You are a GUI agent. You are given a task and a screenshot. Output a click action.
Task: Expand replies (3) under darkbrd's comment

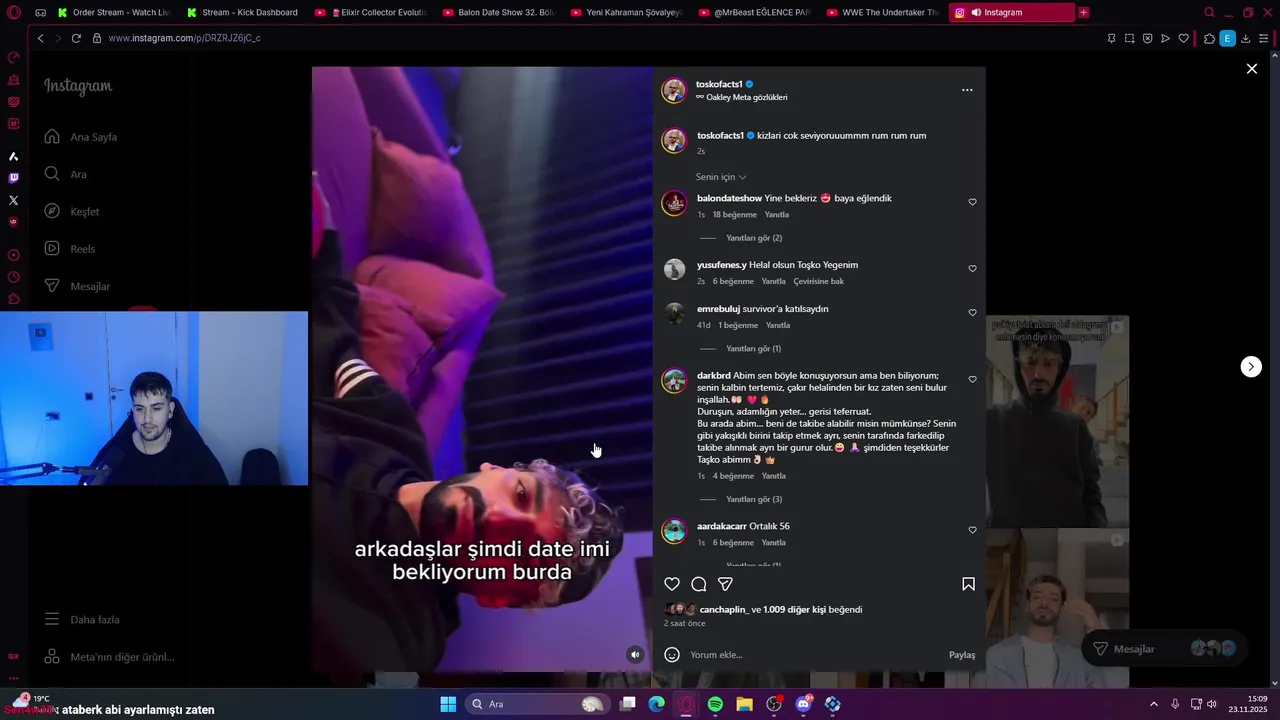pos(754,499)
